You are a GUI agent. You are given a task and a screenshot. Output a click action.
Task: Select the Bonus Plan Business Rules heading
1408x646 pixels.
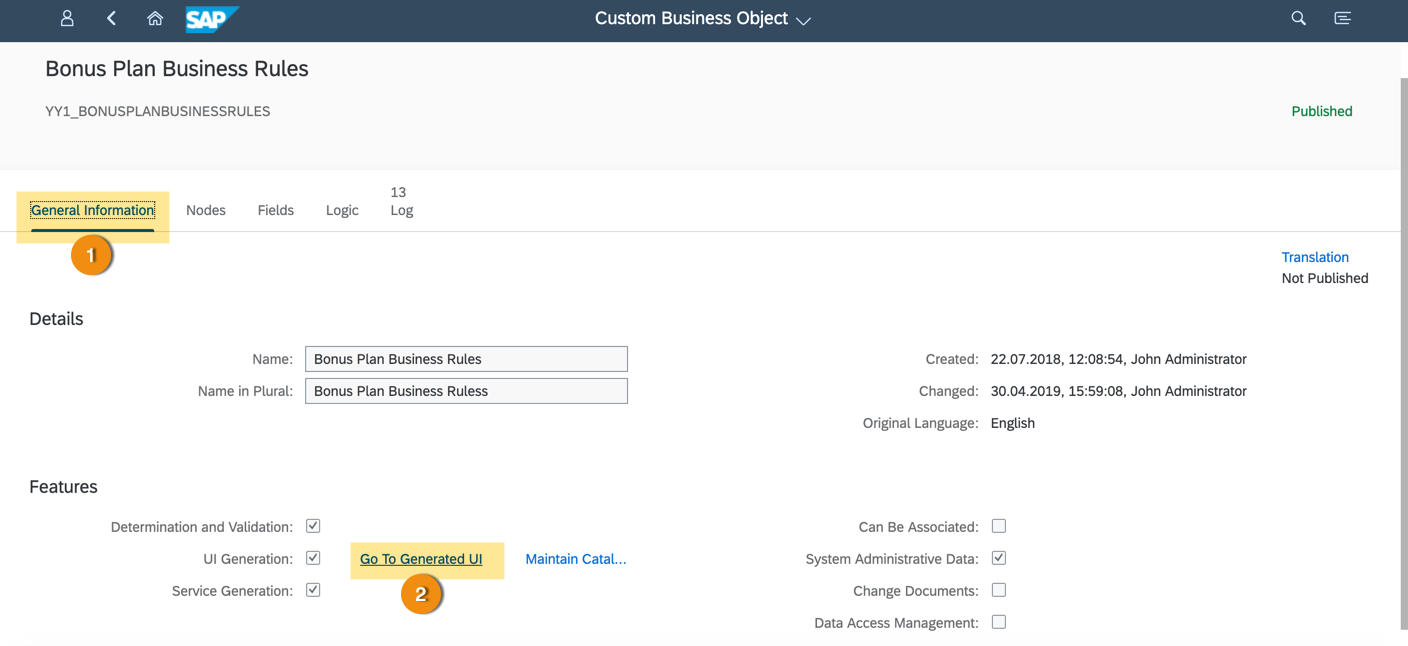177,69
